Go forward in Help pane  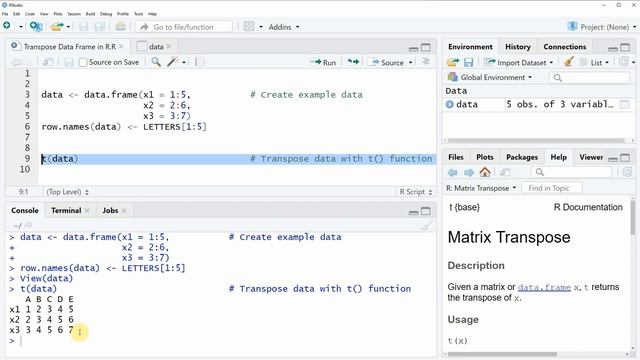(469, 173)
